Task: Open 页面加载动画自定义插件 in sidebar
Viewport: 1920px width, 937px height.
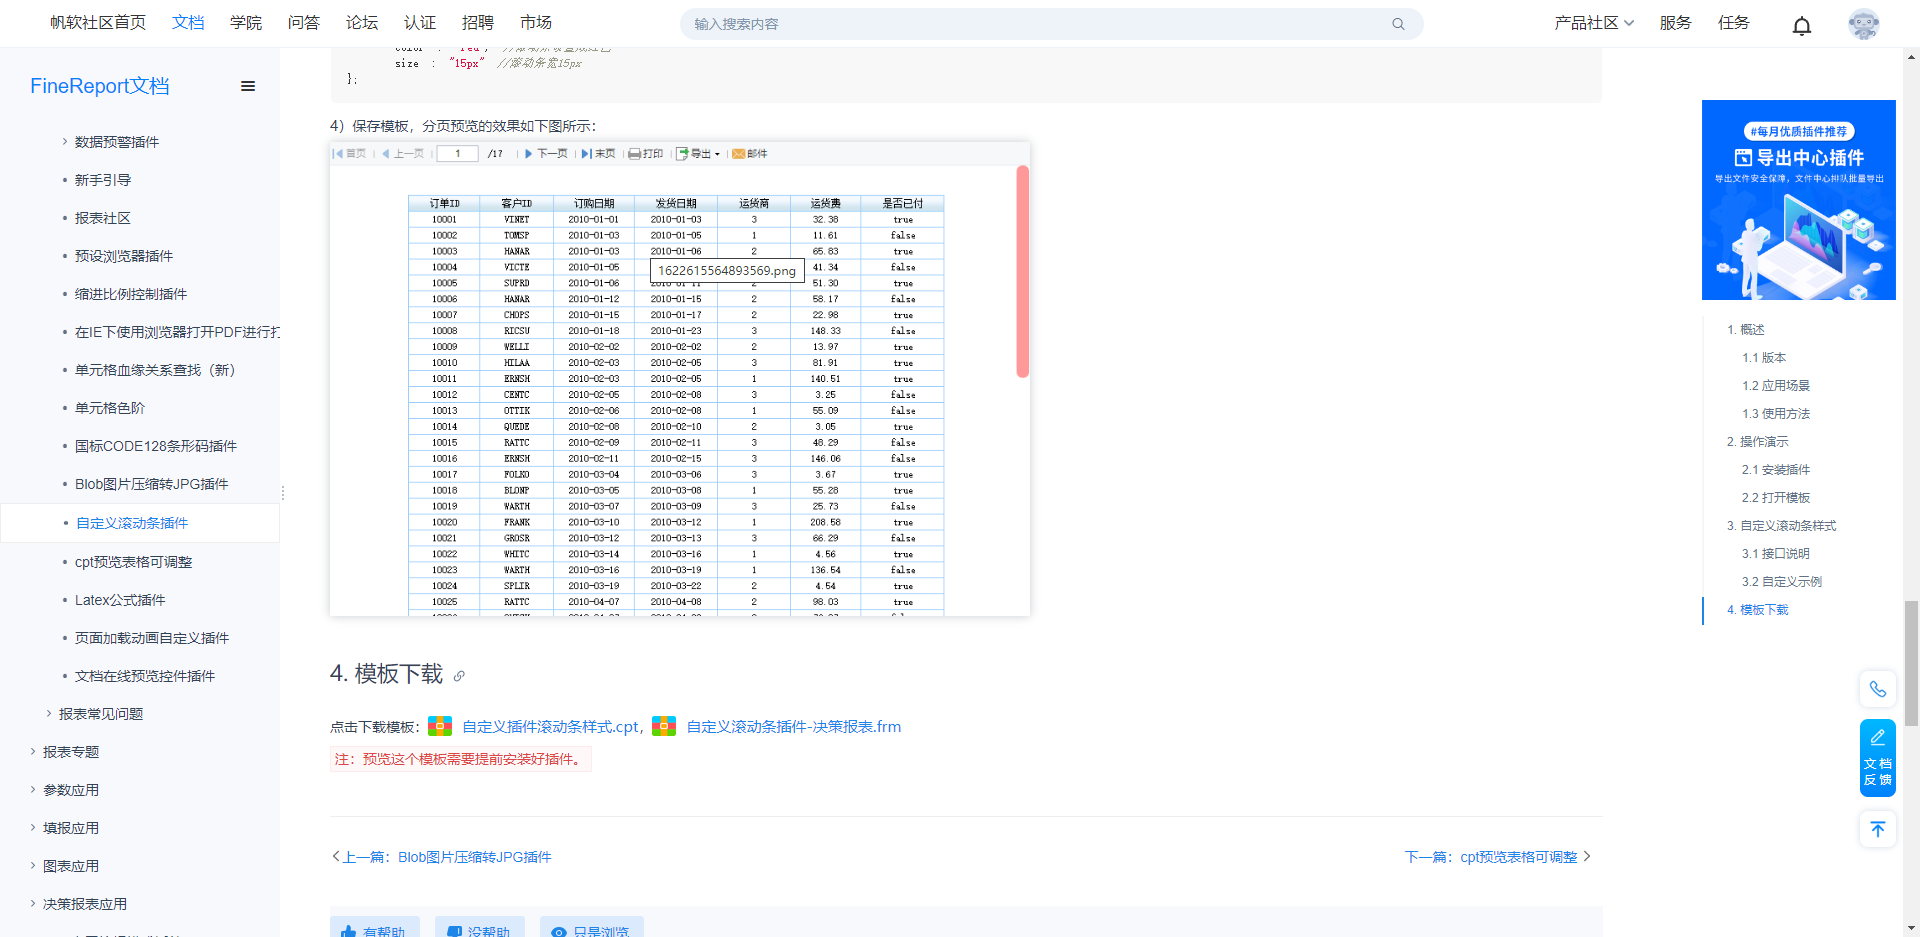Action: [152, 638]
